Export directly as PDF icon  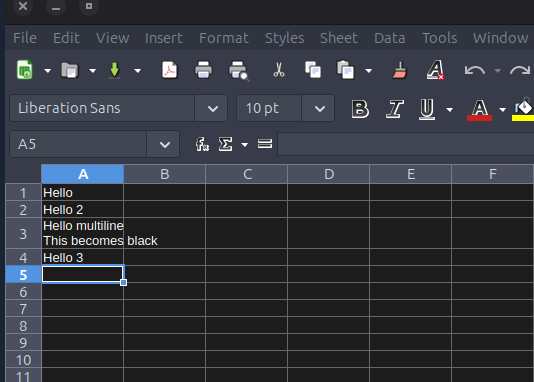169,70
